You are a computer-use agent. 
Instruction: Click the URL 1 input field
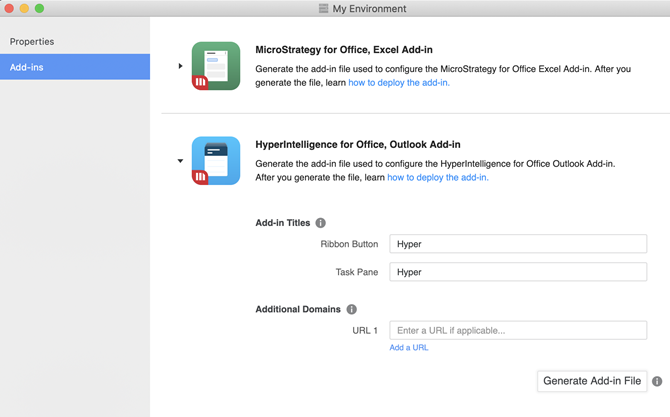tap(517, 330)
